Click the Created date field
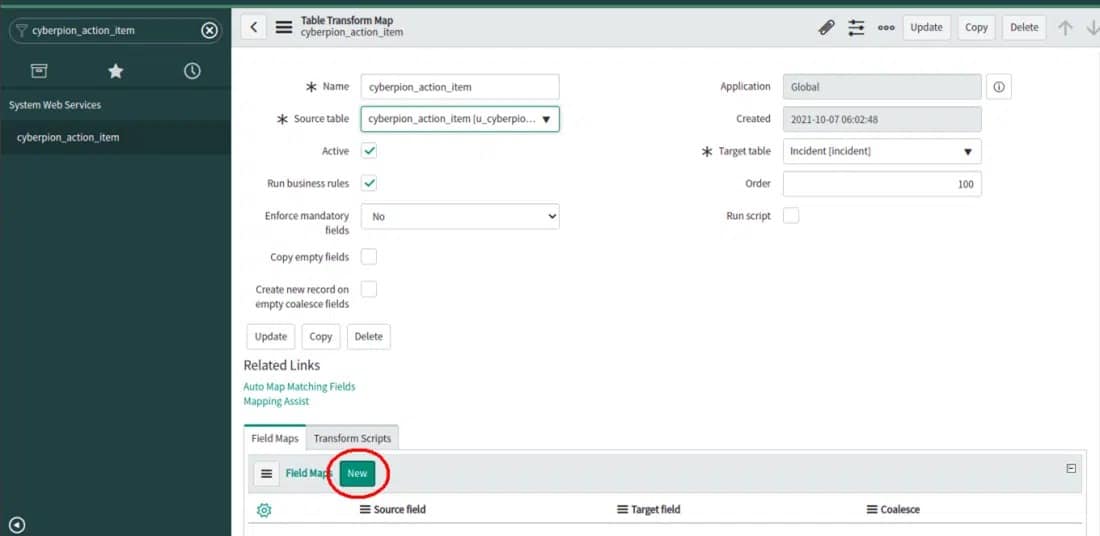1100x536 pixels. 883,119
